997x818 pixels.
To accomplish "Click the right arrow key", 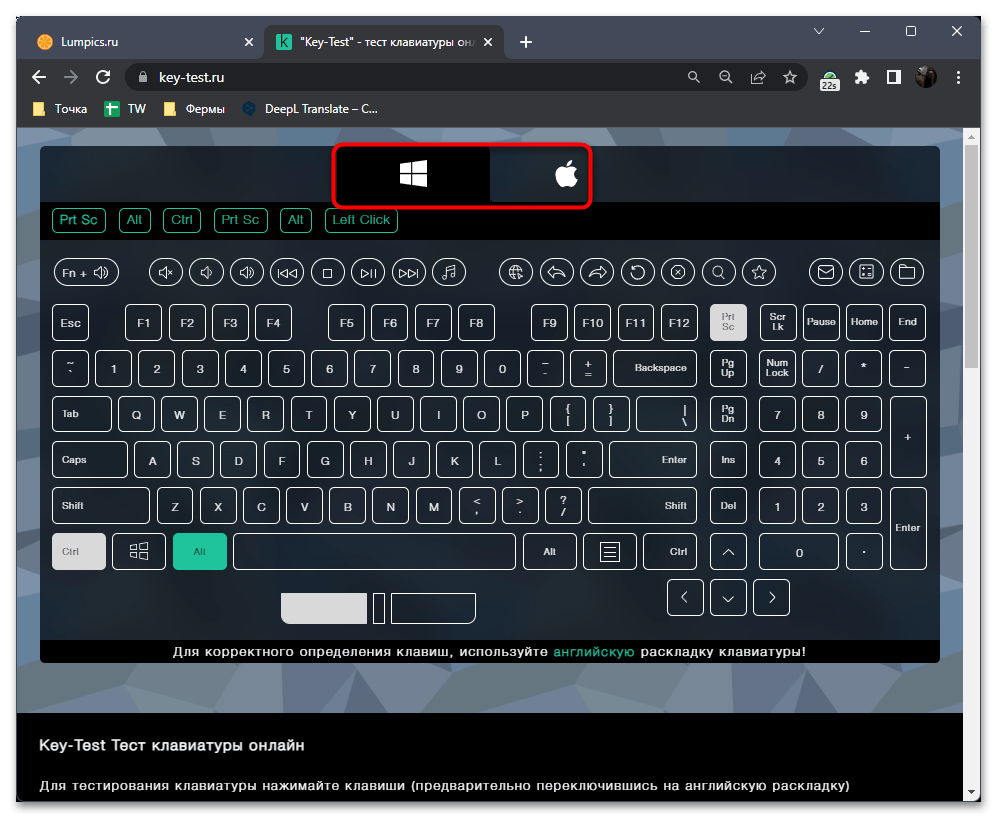I will pyautogui.click(x=771, y=597).
